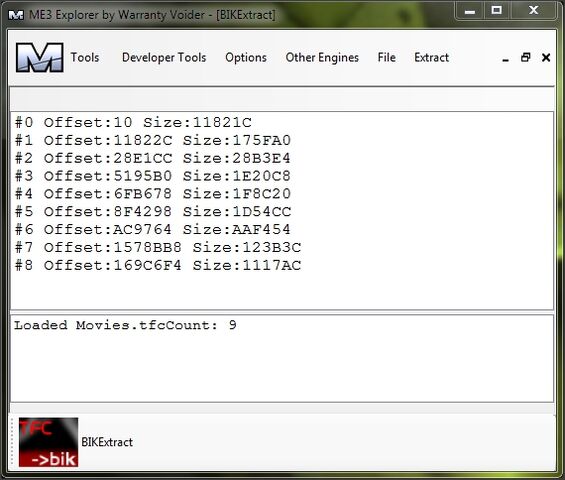This screenshot has width=565, height=480.
Task: Open the Developer Tools menu
Action: pyautogui.click(x=164, y=58)
